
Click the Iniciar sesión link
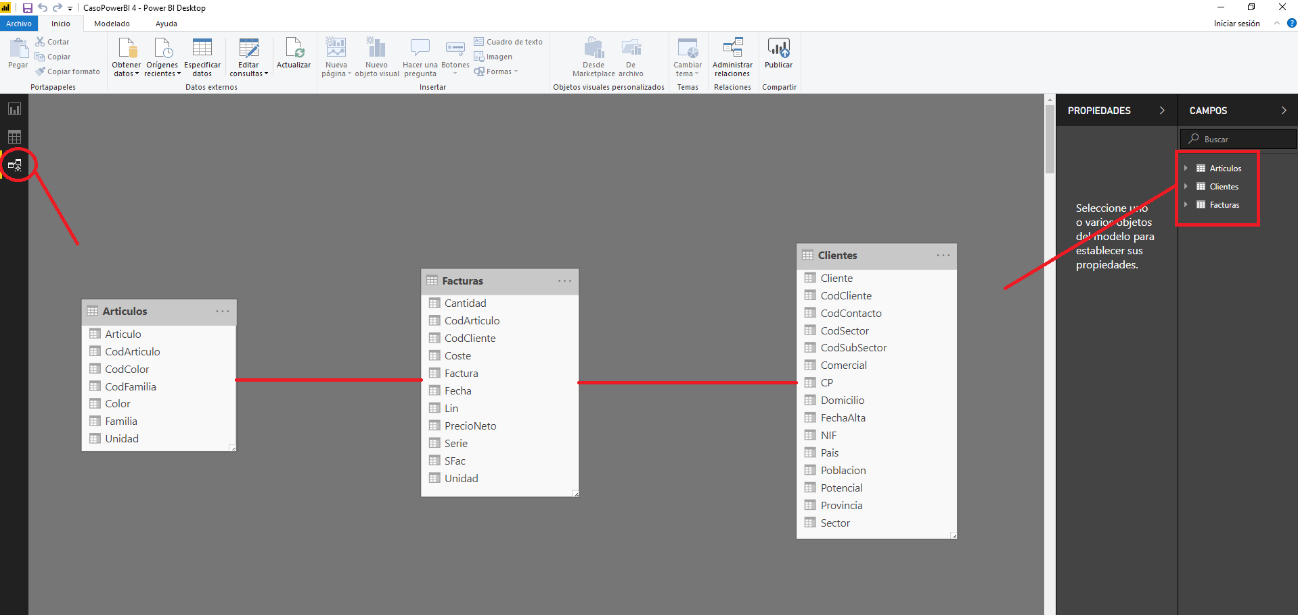tap(1237, 23)
